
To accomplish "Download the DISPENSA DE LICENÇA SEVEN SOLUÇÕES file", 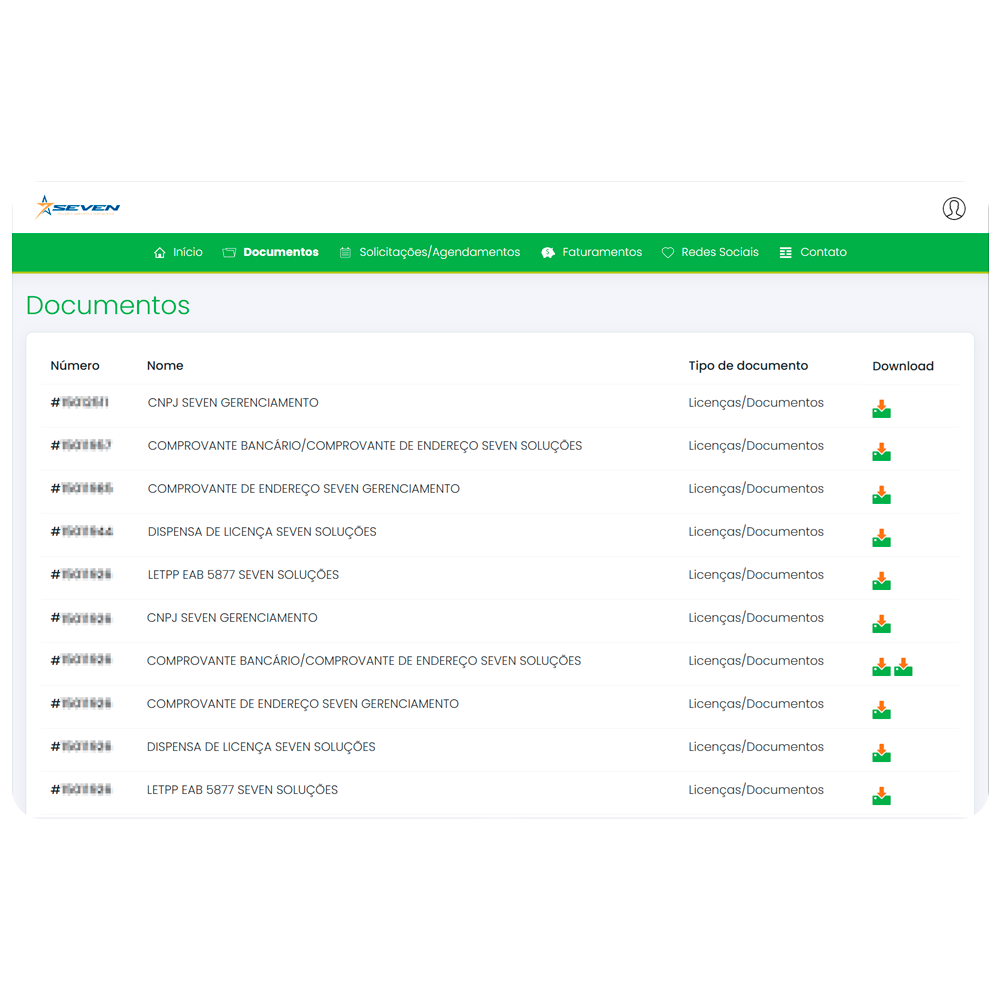I will coord(881,536).
